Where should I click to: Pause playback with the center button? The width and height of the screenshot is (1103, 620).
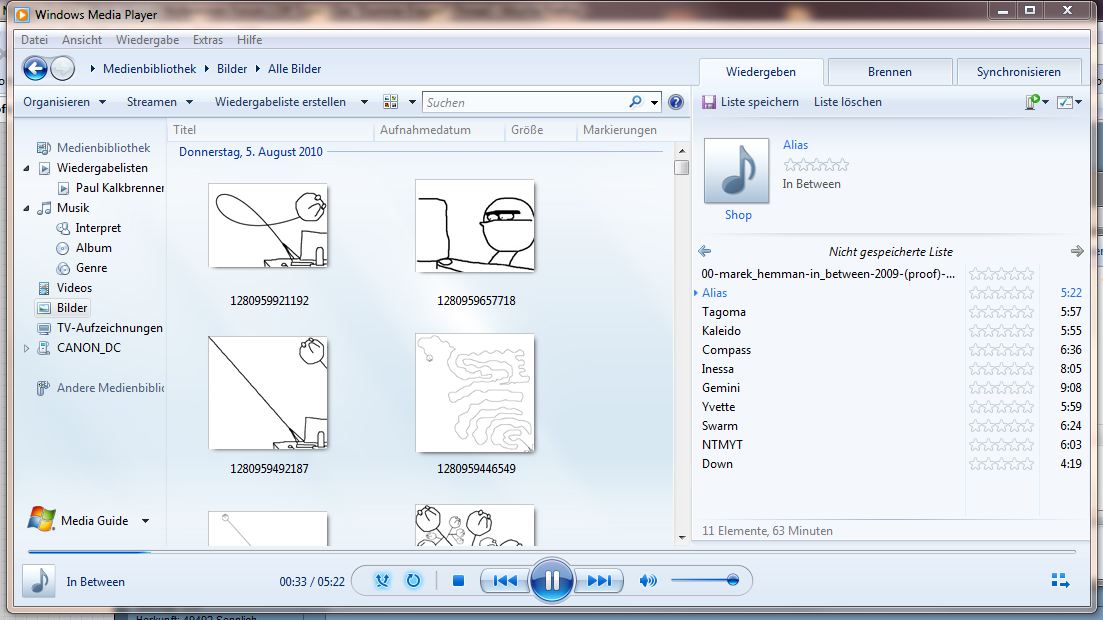(x=551, y=580)
